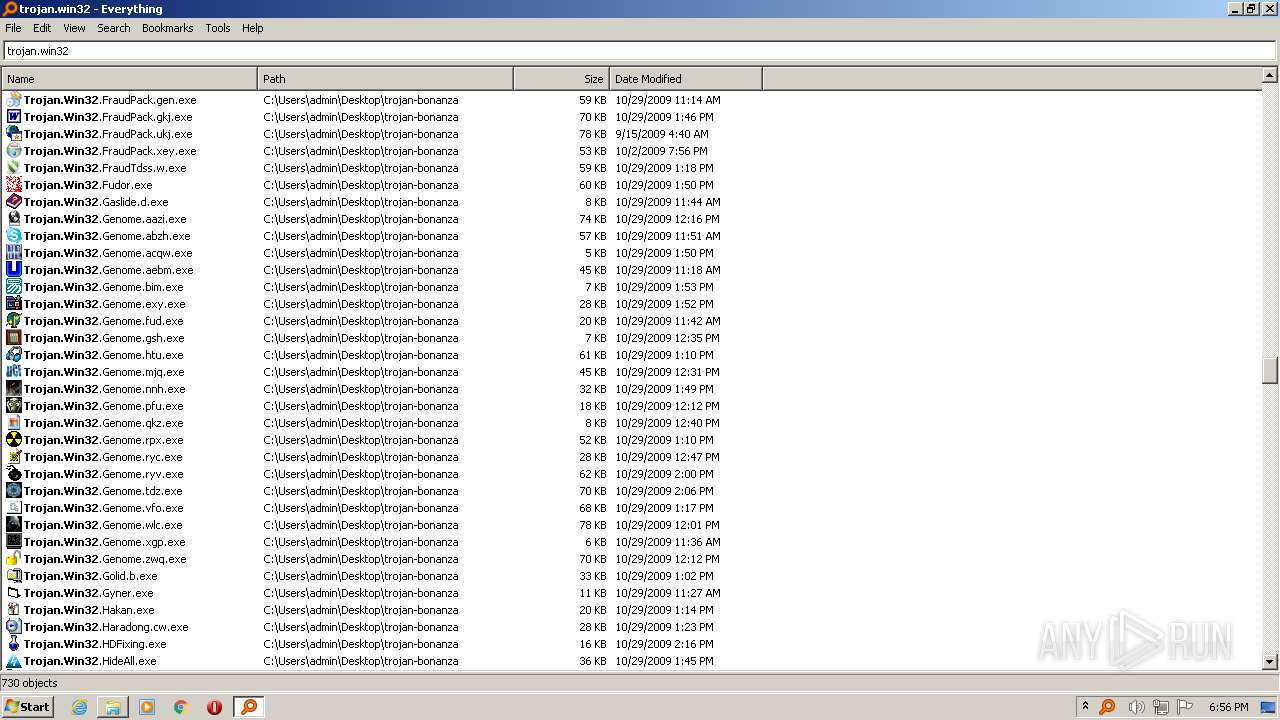Click the icon of Trojan.Win32.HideAll.exe
This screenshot has height=720, width=1280.
pos(14,661)
